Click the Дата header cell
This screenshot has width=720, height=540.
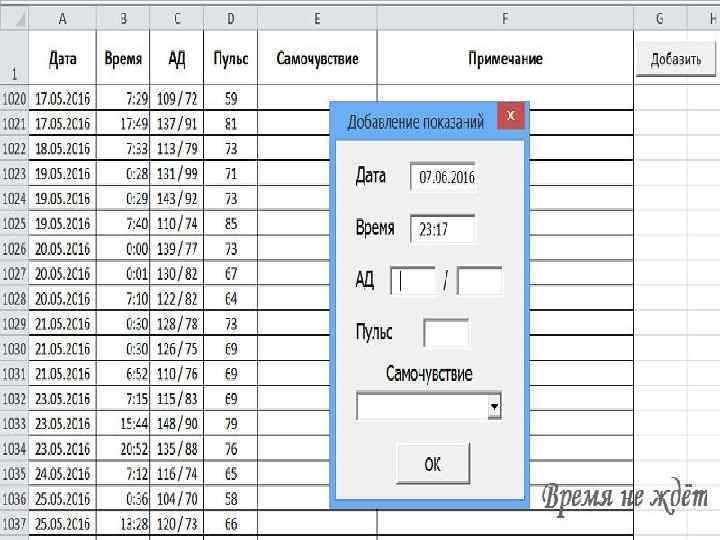(62, 58)
